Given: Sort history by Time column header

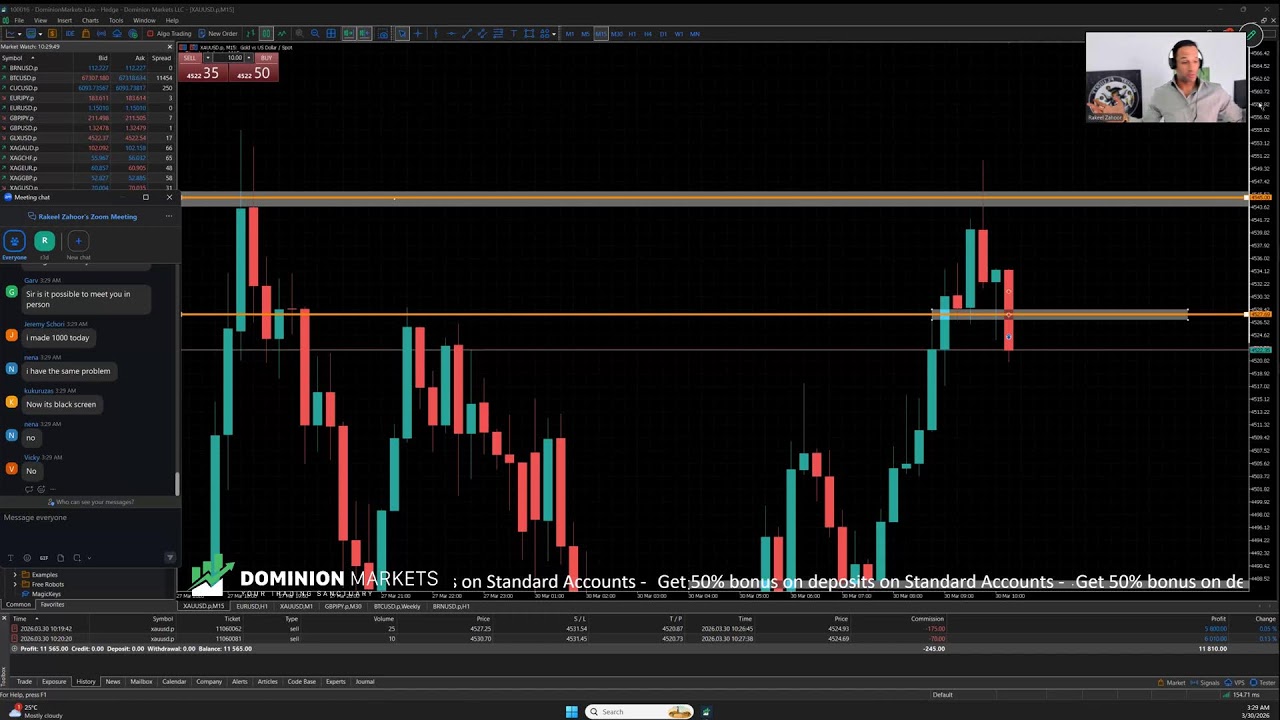Looking at the screenshot, I should (20, 619).
